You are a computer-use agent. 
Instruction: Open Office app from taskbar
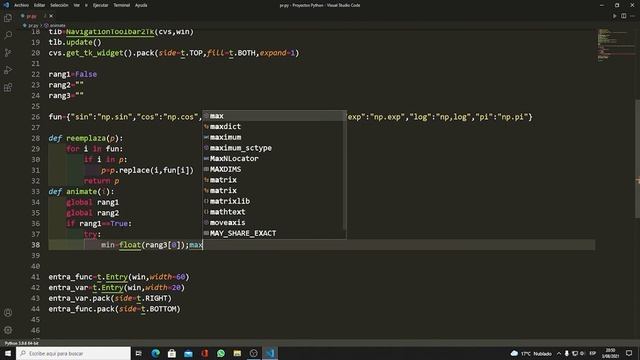[x=204, y=353]
